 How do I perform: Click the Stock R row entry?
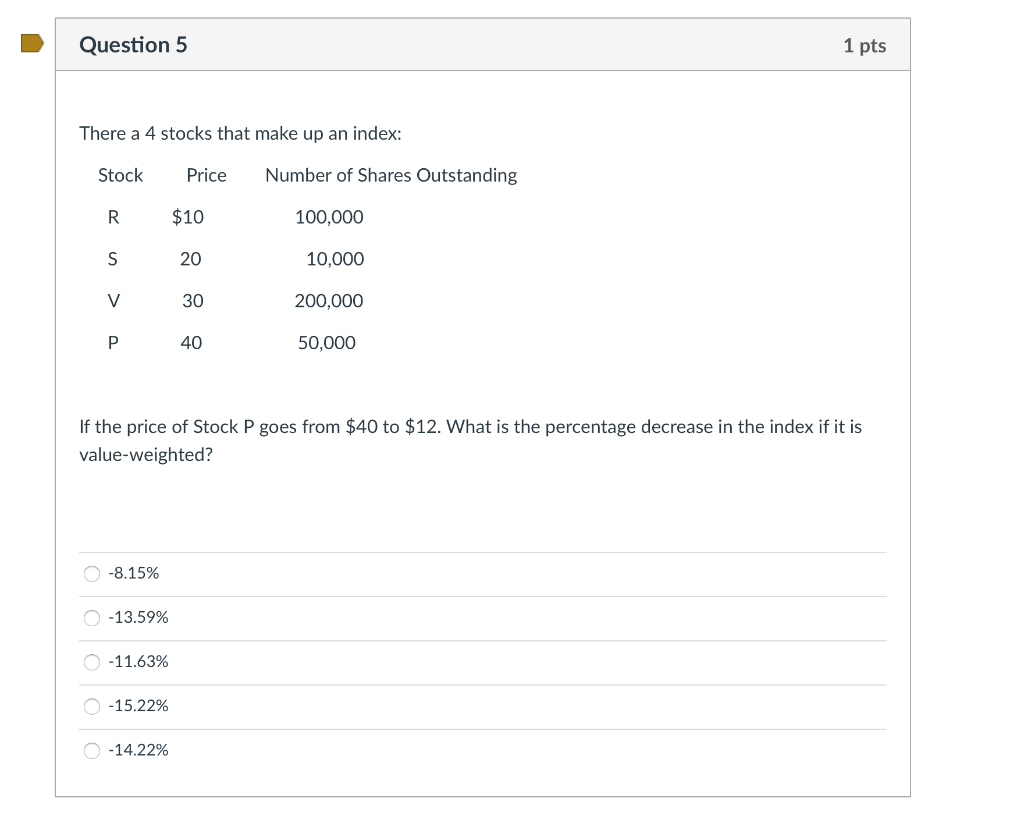[x=112, y=217]
